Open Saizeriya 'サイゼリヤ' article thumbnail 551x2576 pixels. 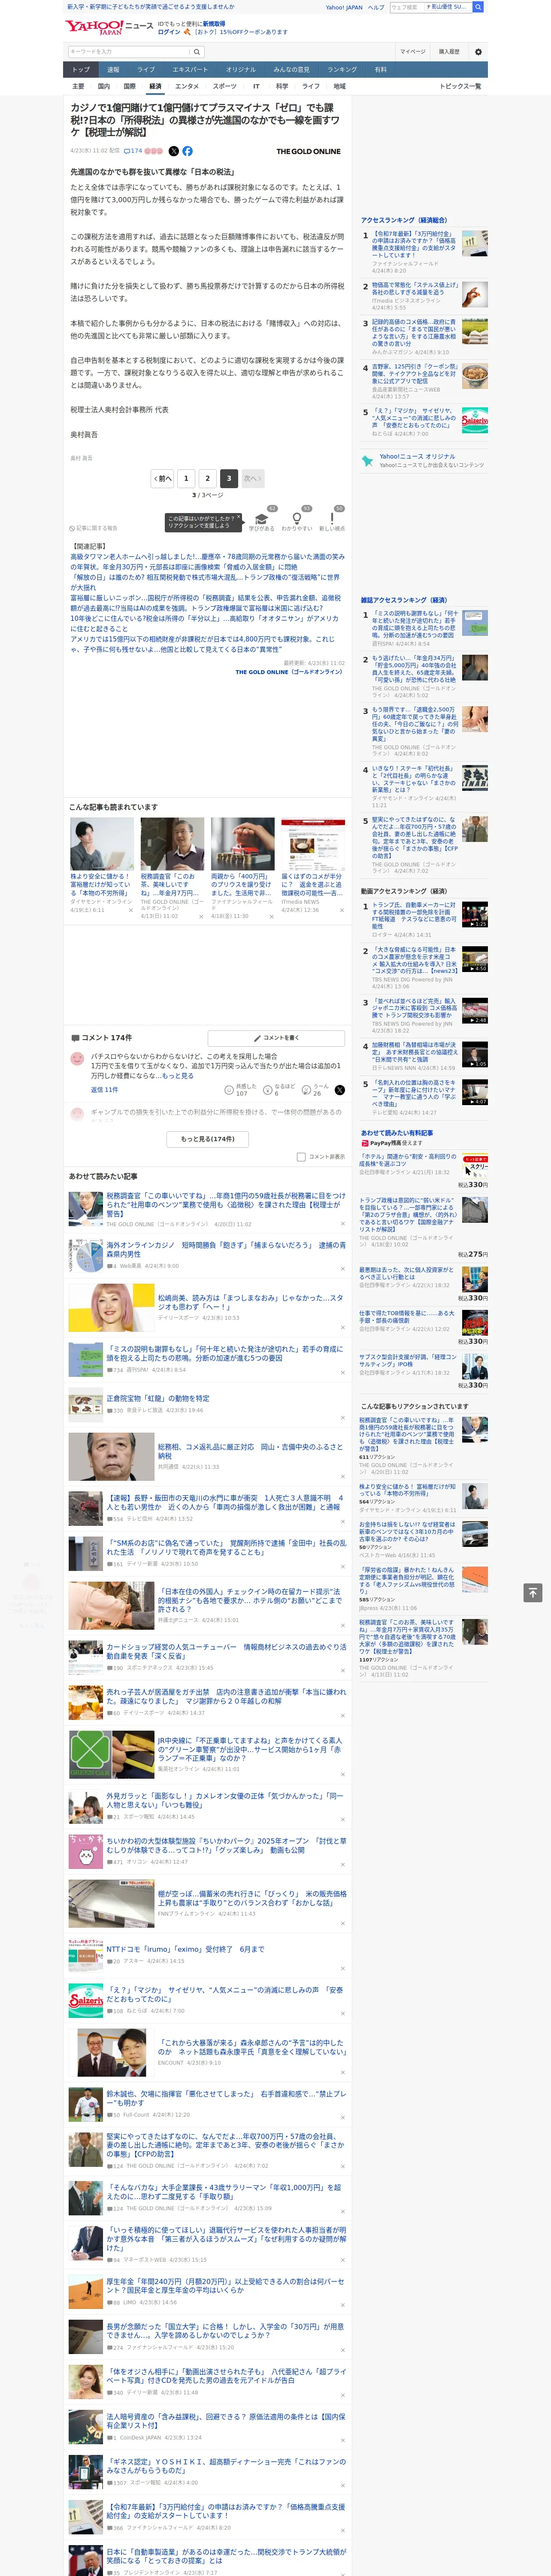[x=86, y=2001]
